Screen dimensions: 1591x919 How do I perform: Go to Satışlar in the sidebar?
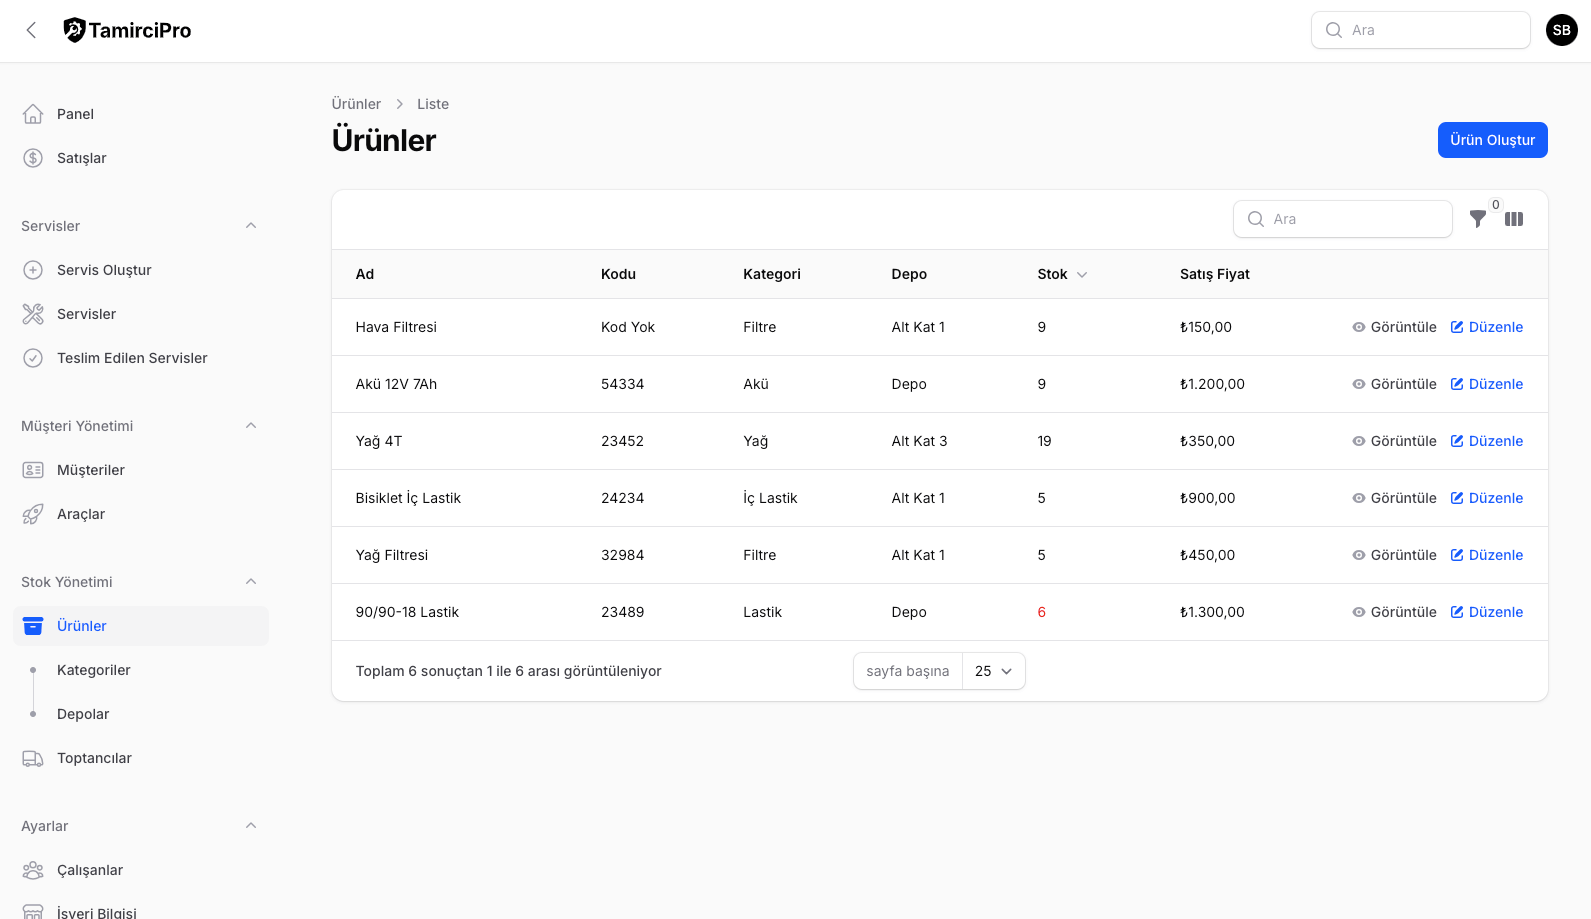click(x=81, y=158)
